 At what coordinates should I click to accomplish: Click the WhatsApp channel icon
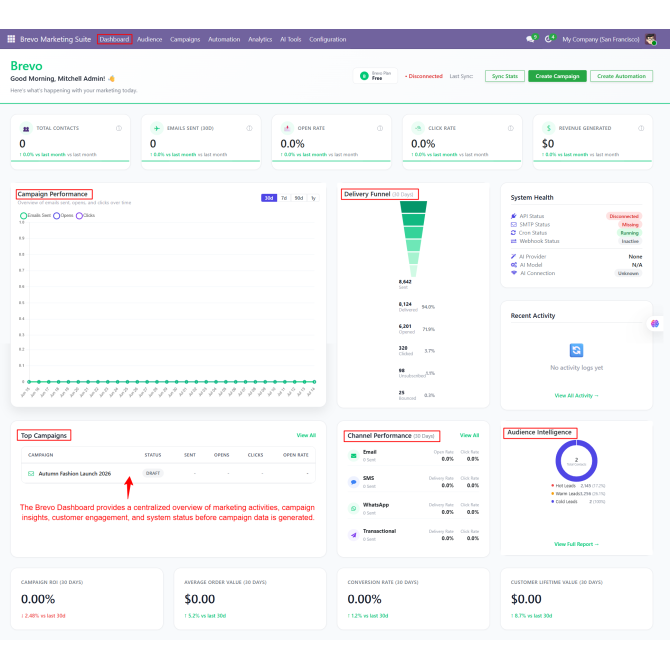pyautogui.click(x=353, y=508)
